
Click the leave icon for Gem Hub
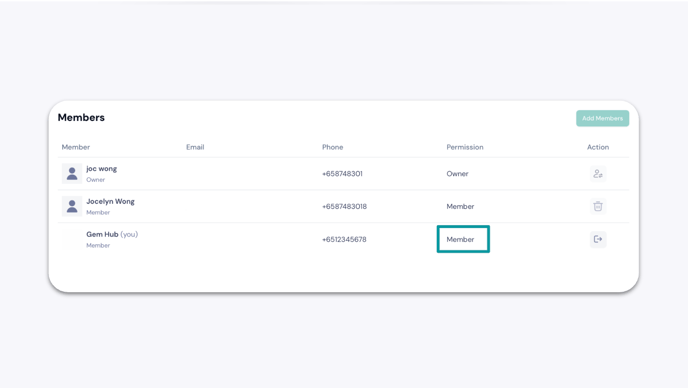(598, 239)
